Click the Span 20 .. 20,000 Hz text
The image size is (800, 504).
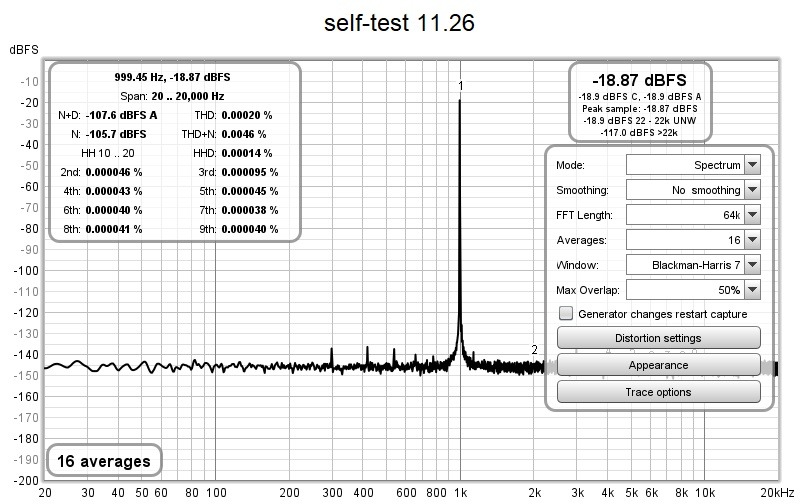point(172,96)
